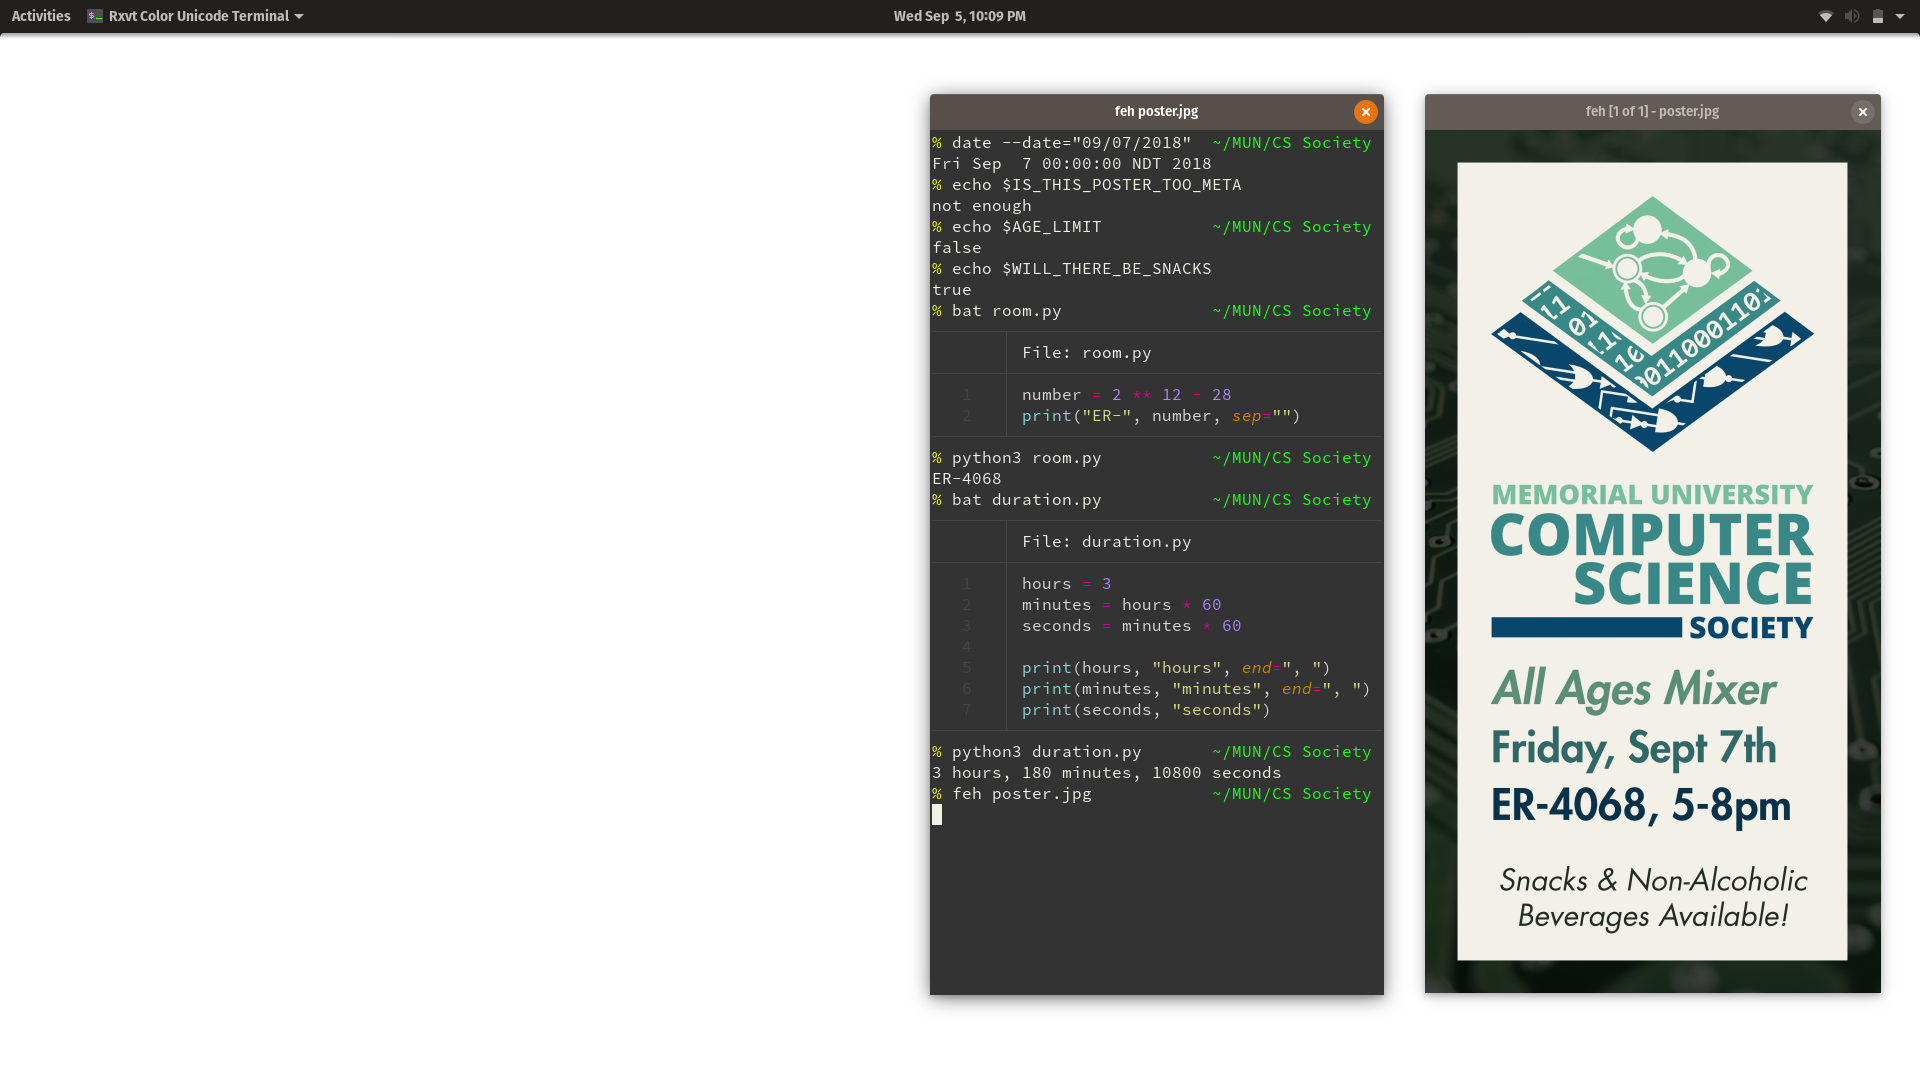Image resolution: width=1920 pixels, height=1080 pixels.
Task: Click 'ER-4068, 5-8pm' on the poster
Action: 1641,806
